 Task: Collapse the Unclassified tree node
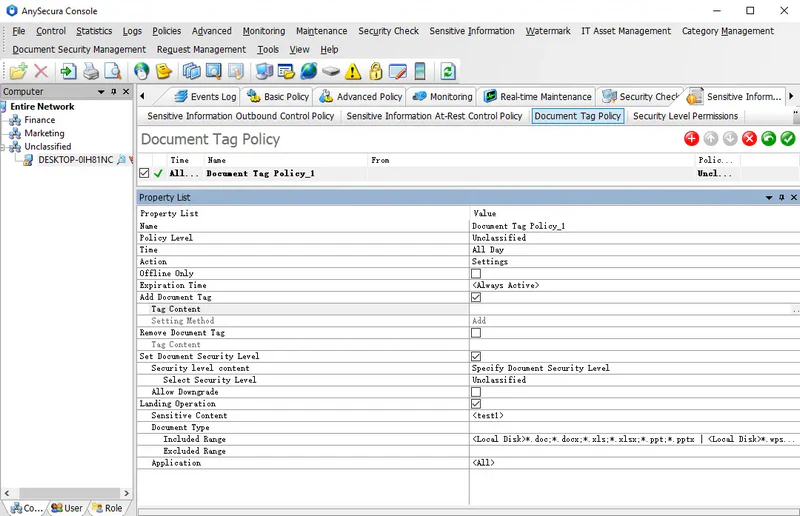coord(3,147)
